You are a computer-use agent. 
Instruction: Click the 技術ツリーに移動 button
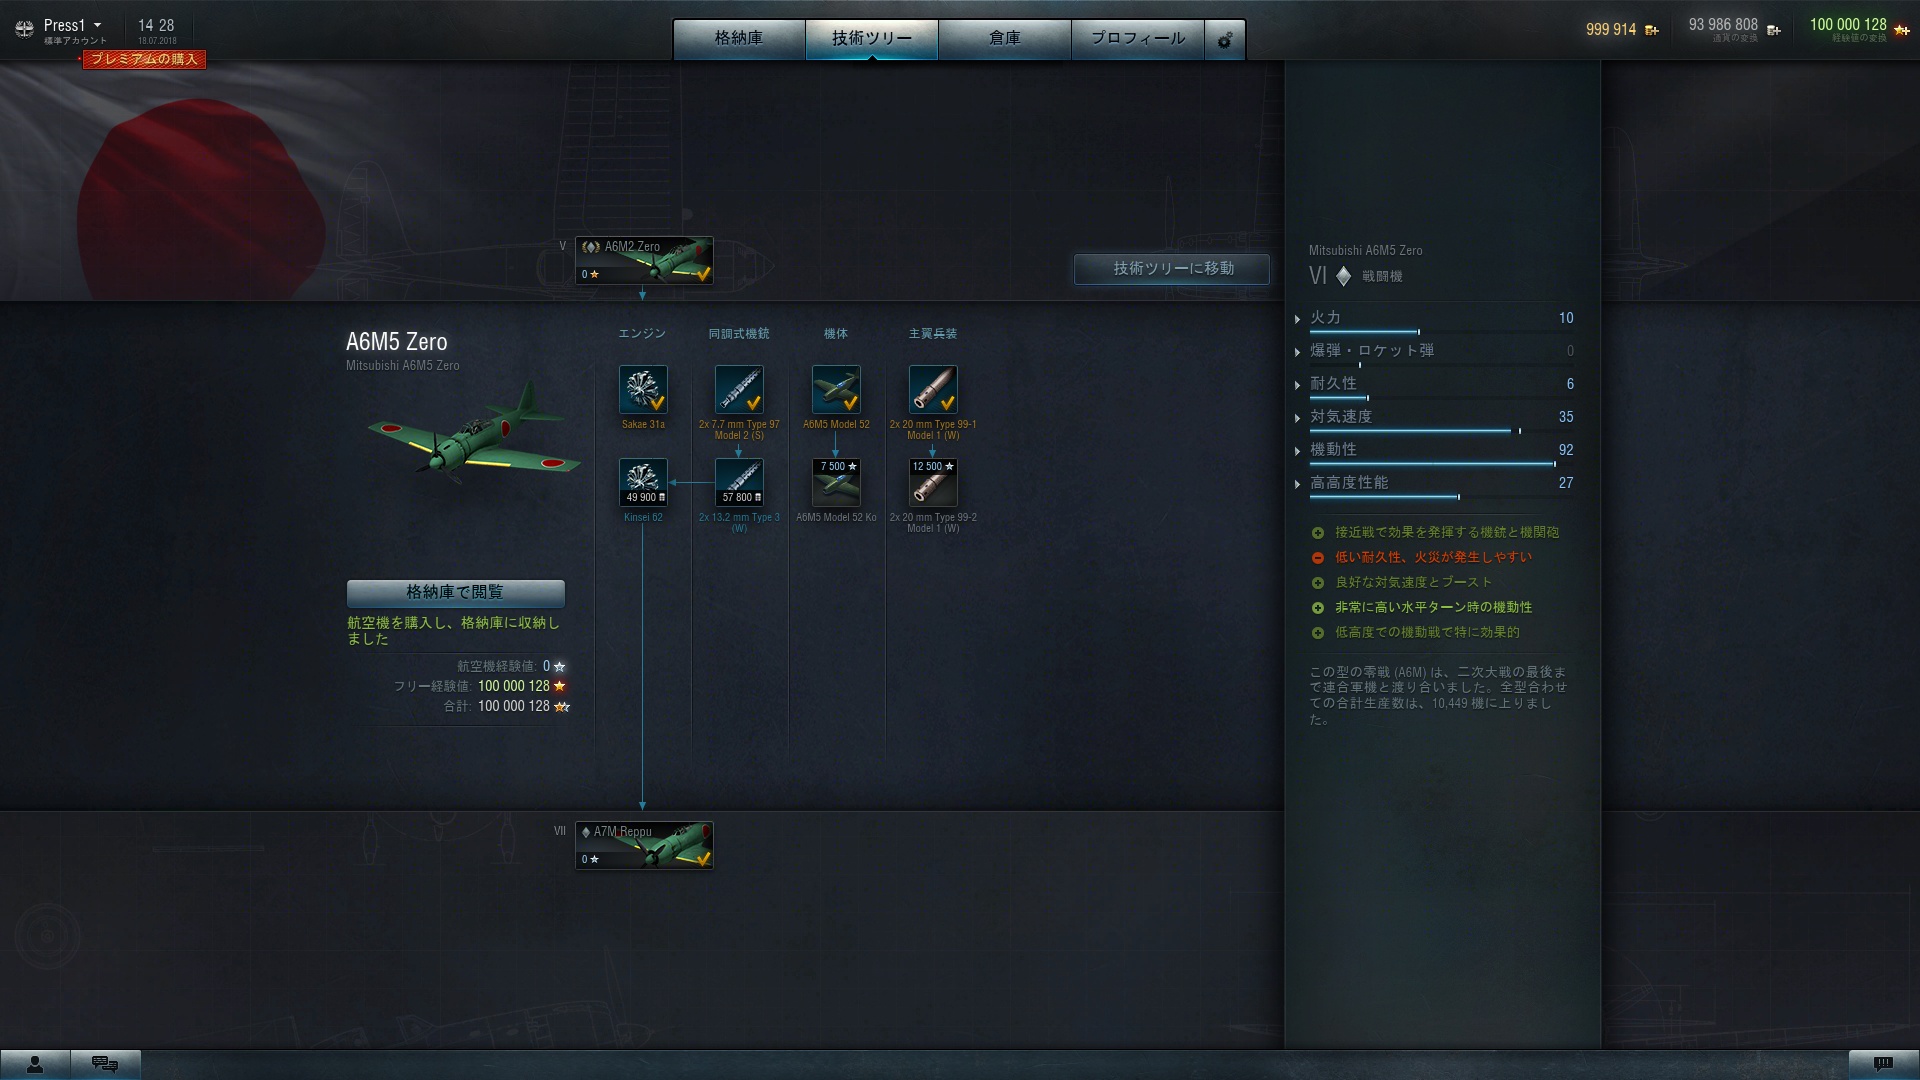pos(1172,268)
